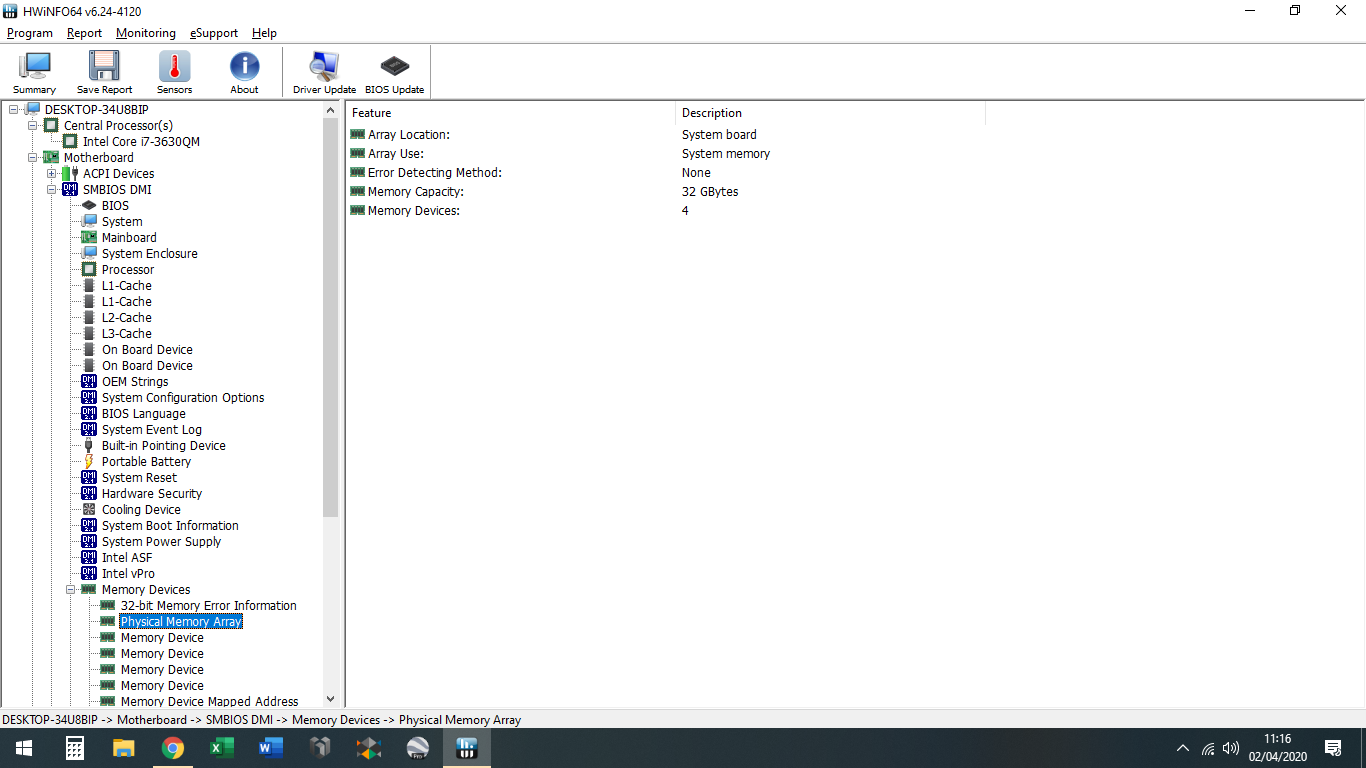Select Memory Device Mapped Address entry
1366x768 pixels.
tap(209, 701)
